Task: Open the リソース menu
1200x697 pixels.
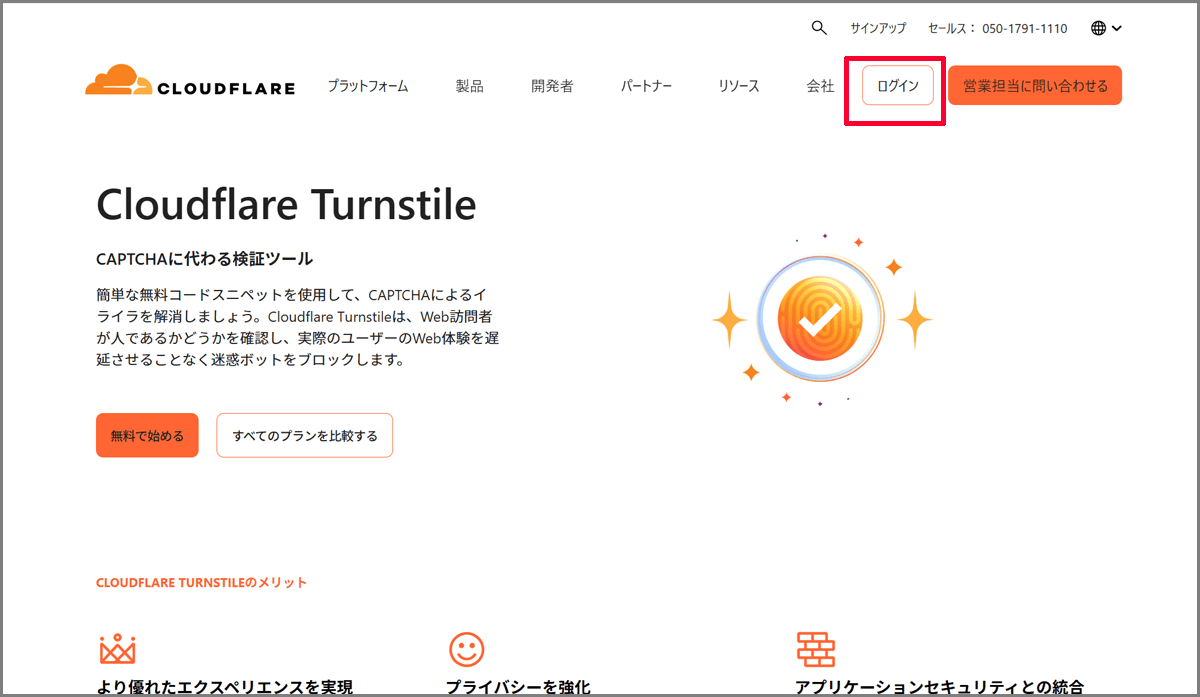Action: (739, 86)
